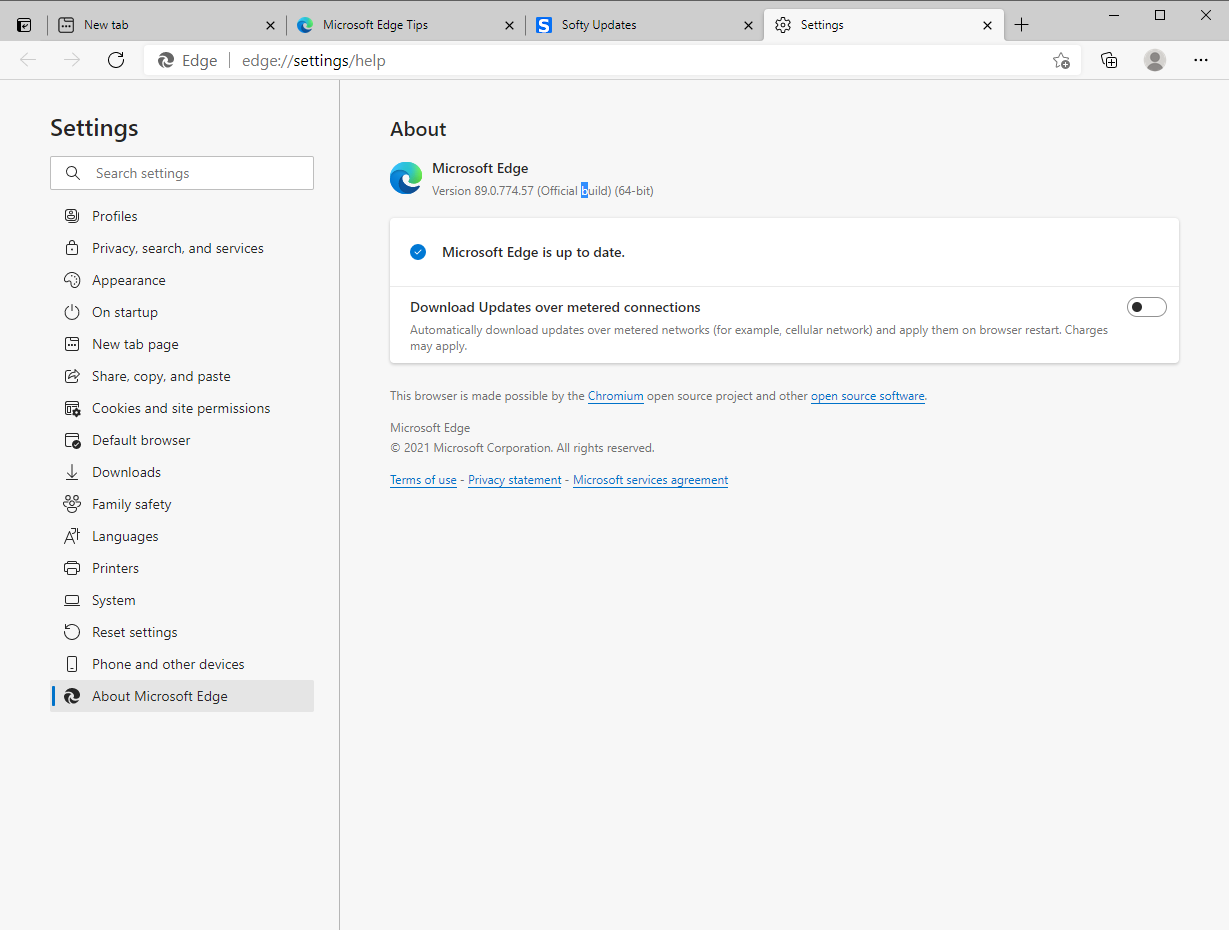This screenshot has width=1229, height=930.
Task: Click the Share, copy, and paste icon
Action: tap(72, 376)
